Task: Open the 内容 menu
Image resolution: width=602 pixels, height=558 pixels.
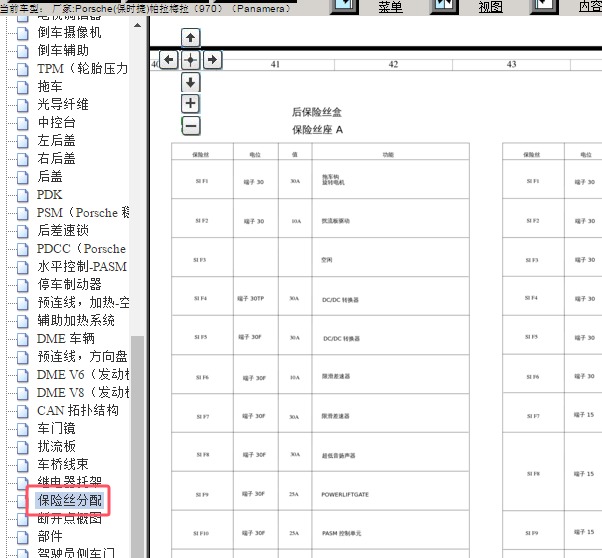Action: pyautogui.click(x=590, y=7)
